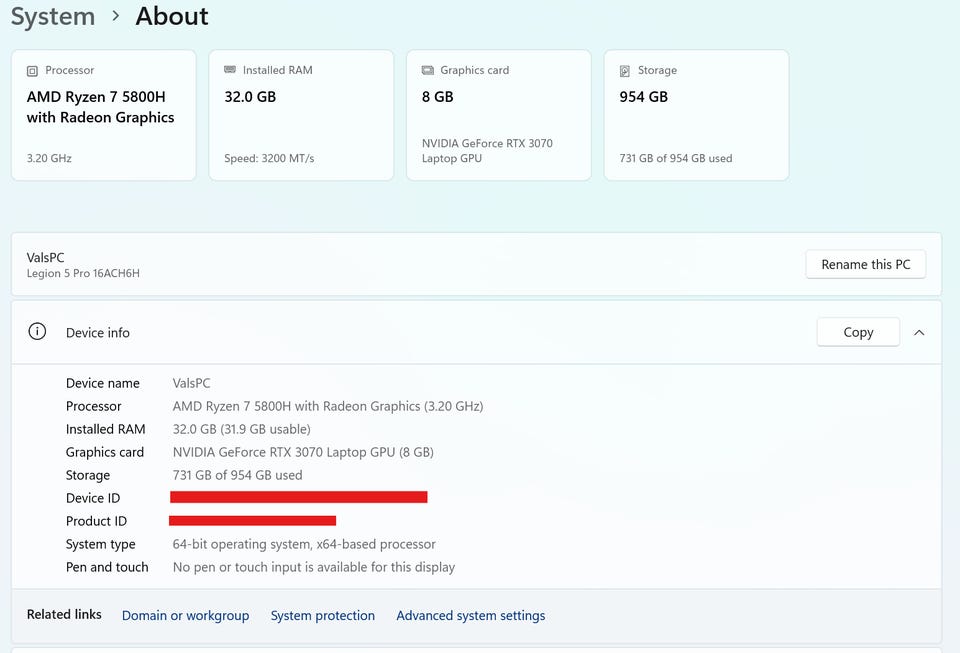960x653 pixels.
Task: Select No pen or touch input value
Action: pyautogui.click(x=313, y=567)
